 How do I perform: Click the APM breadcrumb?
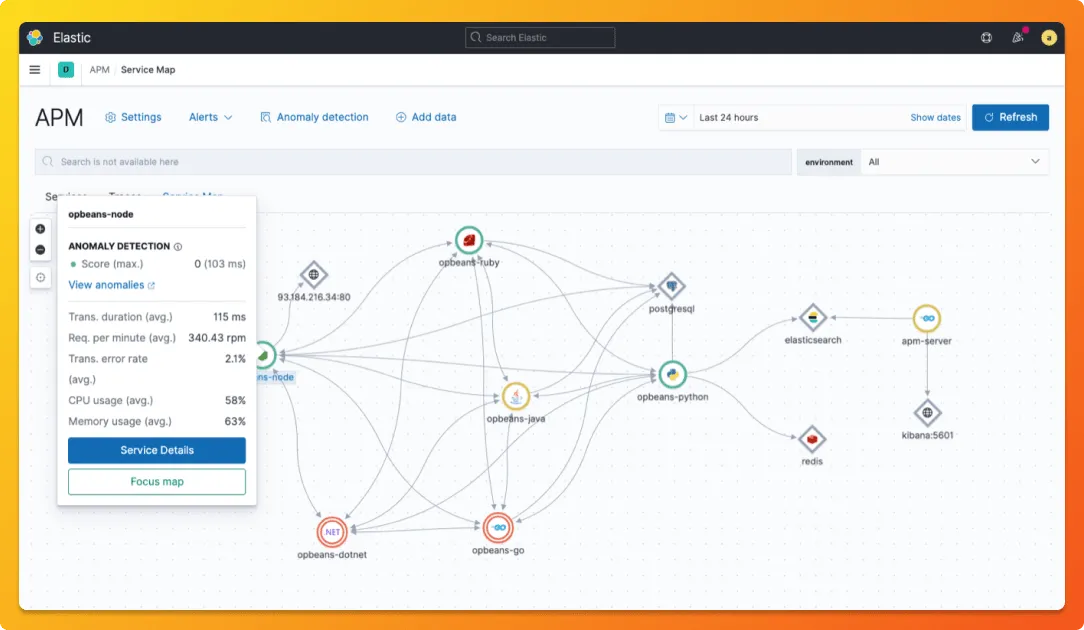100,70
